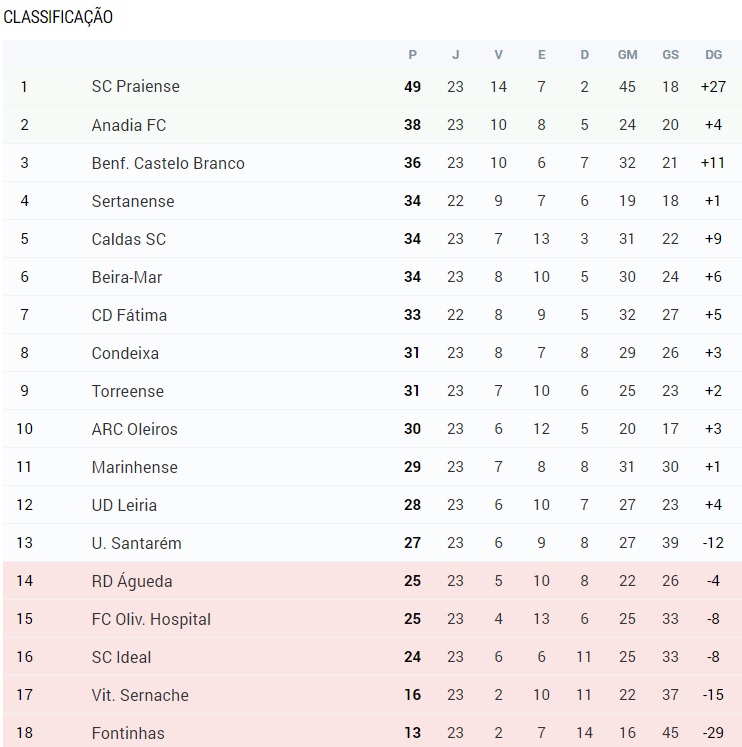Select Torreense from the classification

pos(128,391)
